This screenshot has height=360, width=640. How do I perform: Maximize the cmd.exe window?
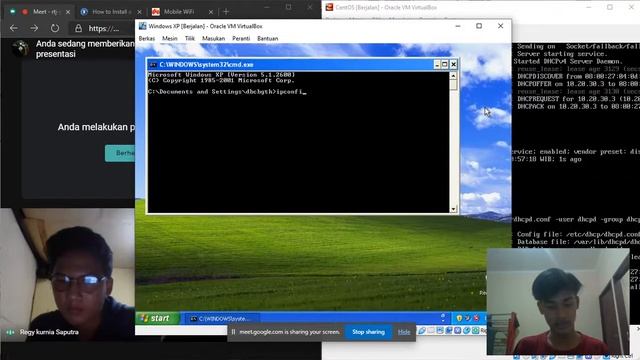(445, 64)
